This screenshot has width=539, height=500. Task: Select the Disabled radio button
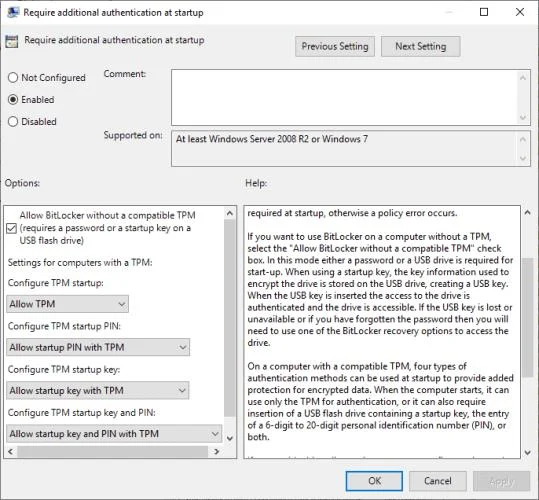pos(13,121)
